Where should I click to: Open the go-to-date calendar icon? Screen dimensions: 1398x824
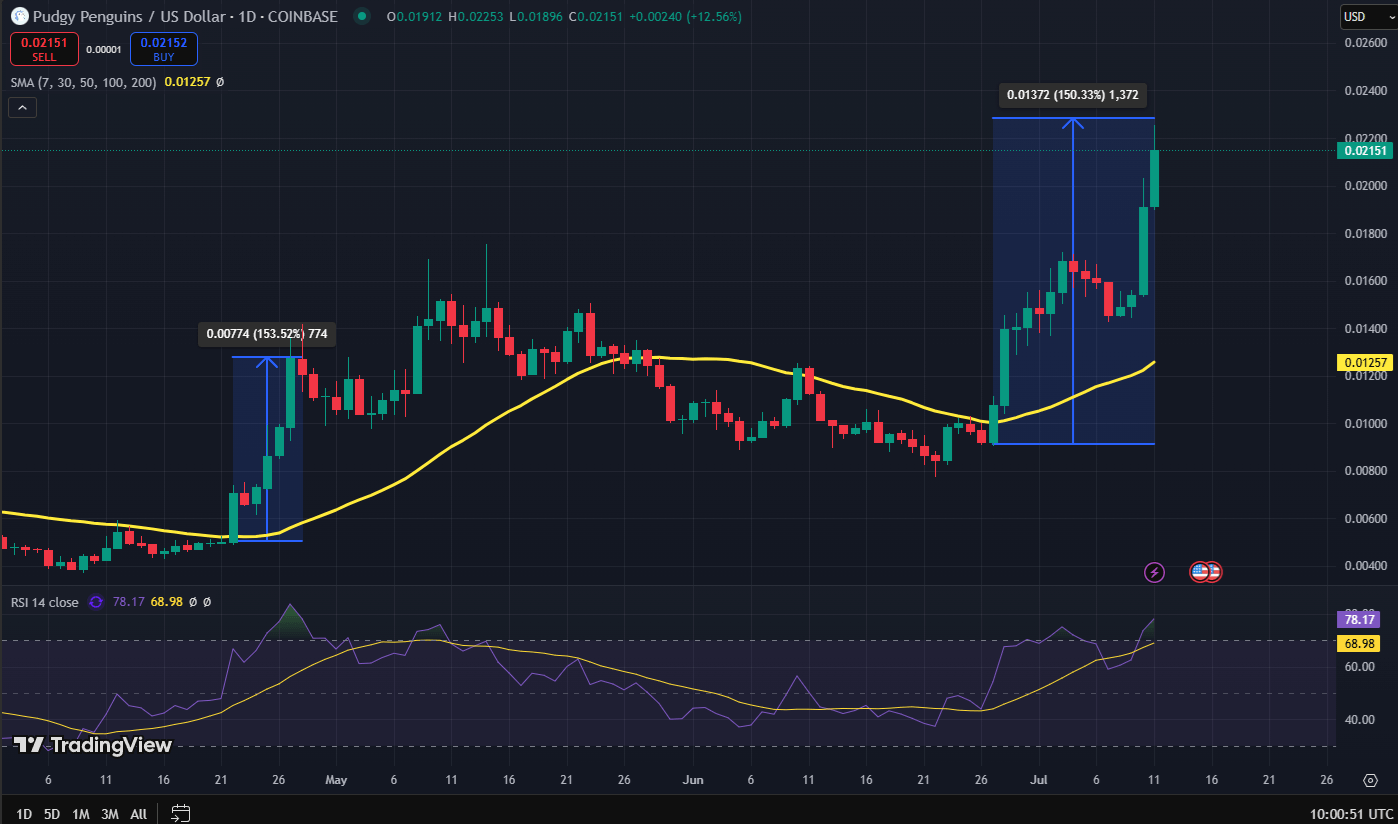[x=181, y=813]
